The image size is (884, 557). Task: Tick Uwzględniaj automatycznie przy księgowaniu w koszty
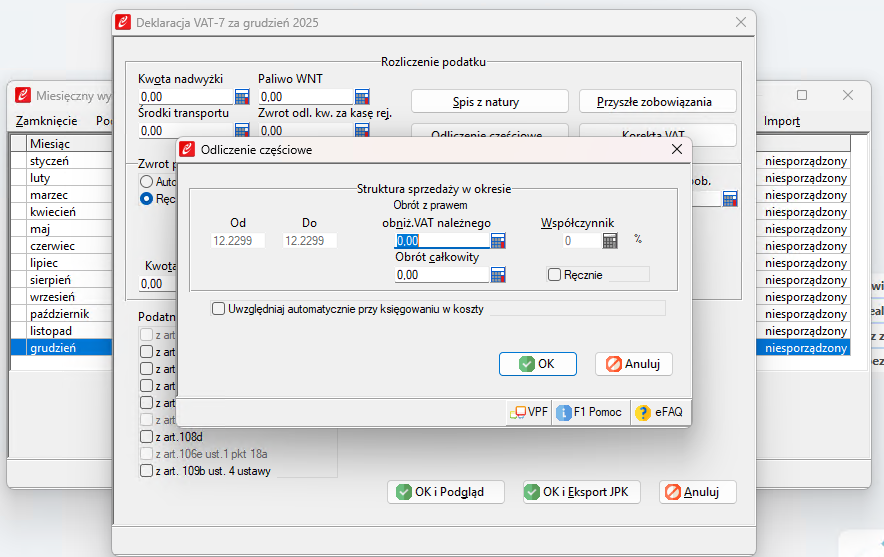click(219, 309)
